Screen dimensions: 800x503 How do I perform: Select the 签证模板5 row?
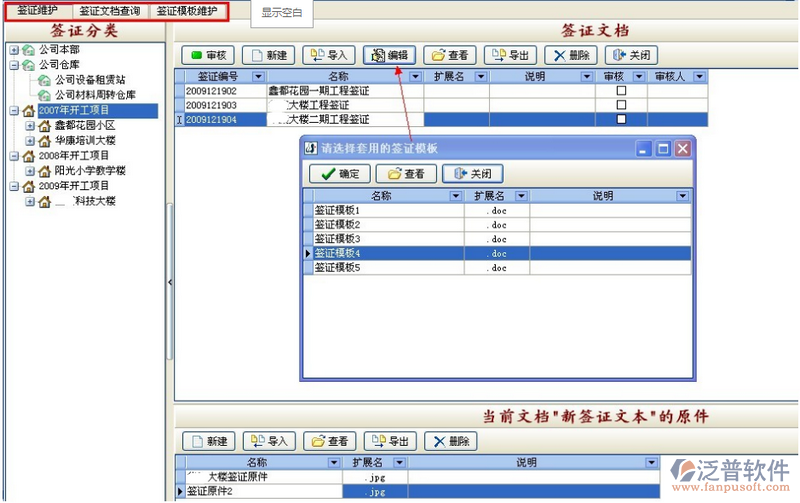point(497,267)
